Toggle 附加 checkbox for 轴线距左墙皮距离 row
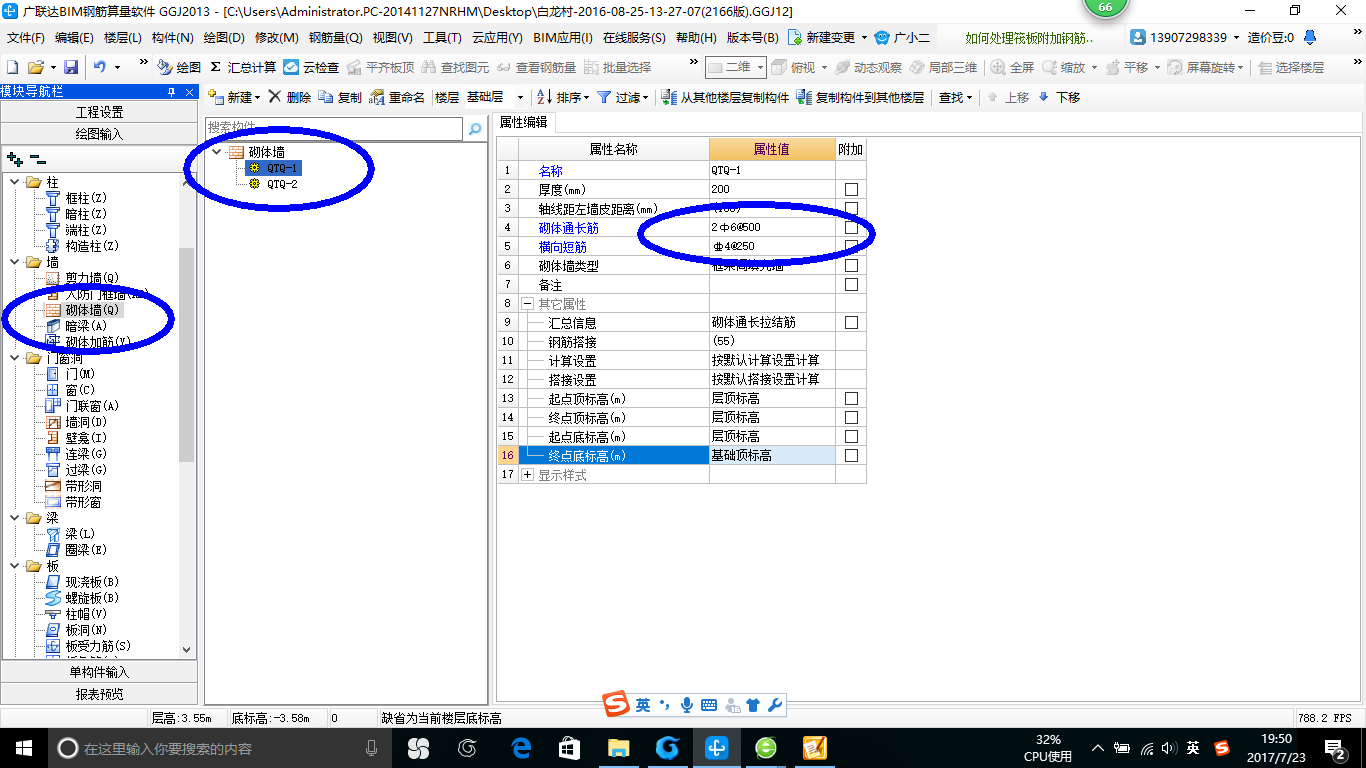Screen dimensions: 1366x768 [x=851, y=208]
